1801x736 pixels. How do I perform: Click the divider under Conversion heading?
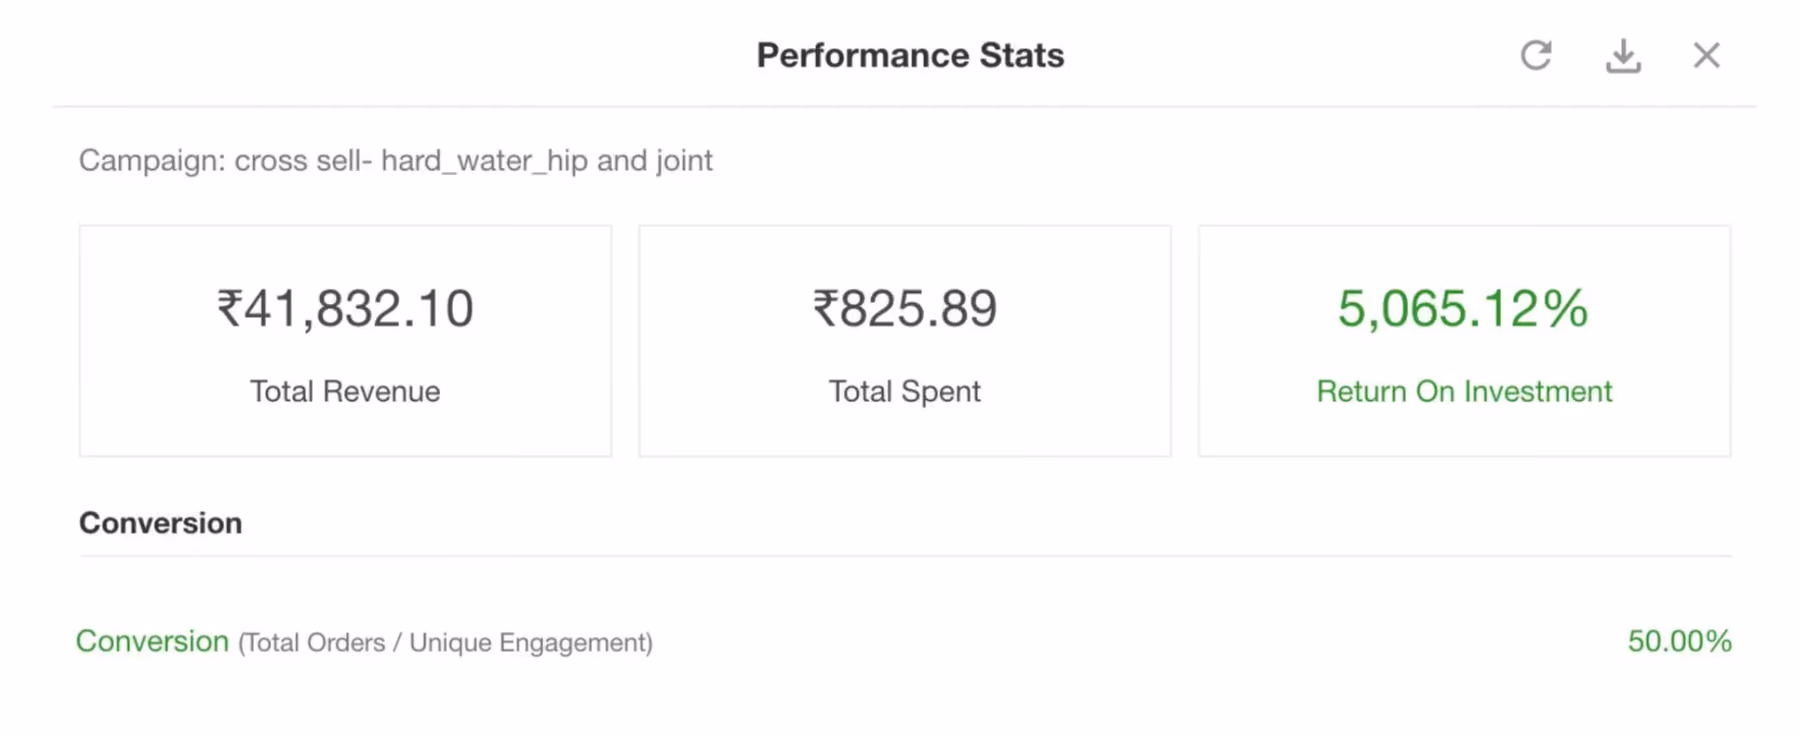[905, 556]
